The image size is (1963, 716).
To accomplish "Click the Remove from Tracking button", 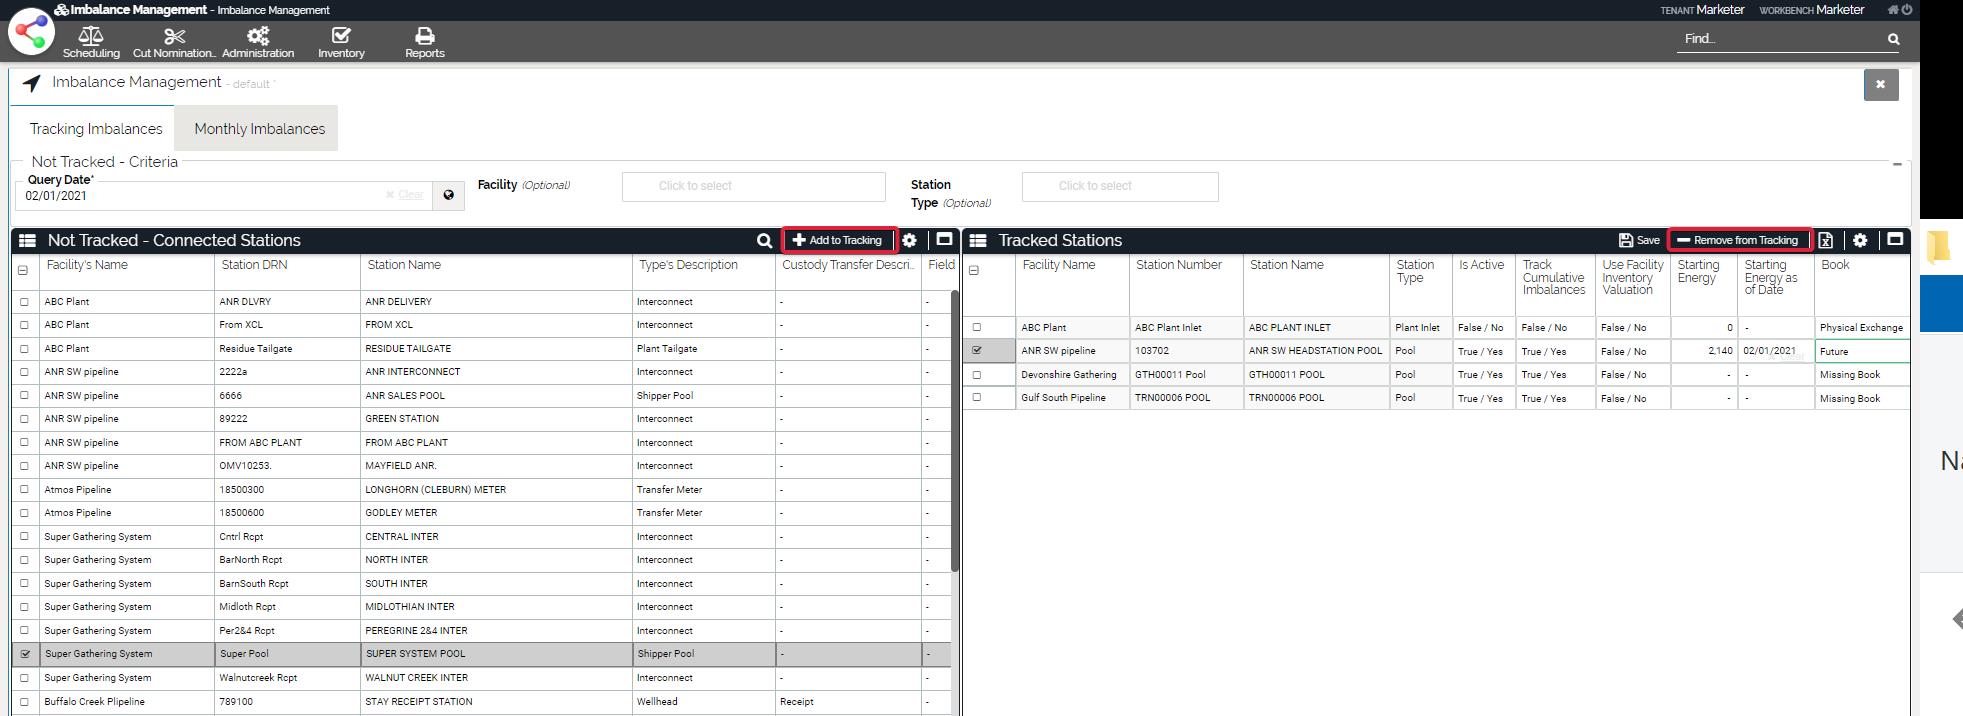I will click(1738, 240).
